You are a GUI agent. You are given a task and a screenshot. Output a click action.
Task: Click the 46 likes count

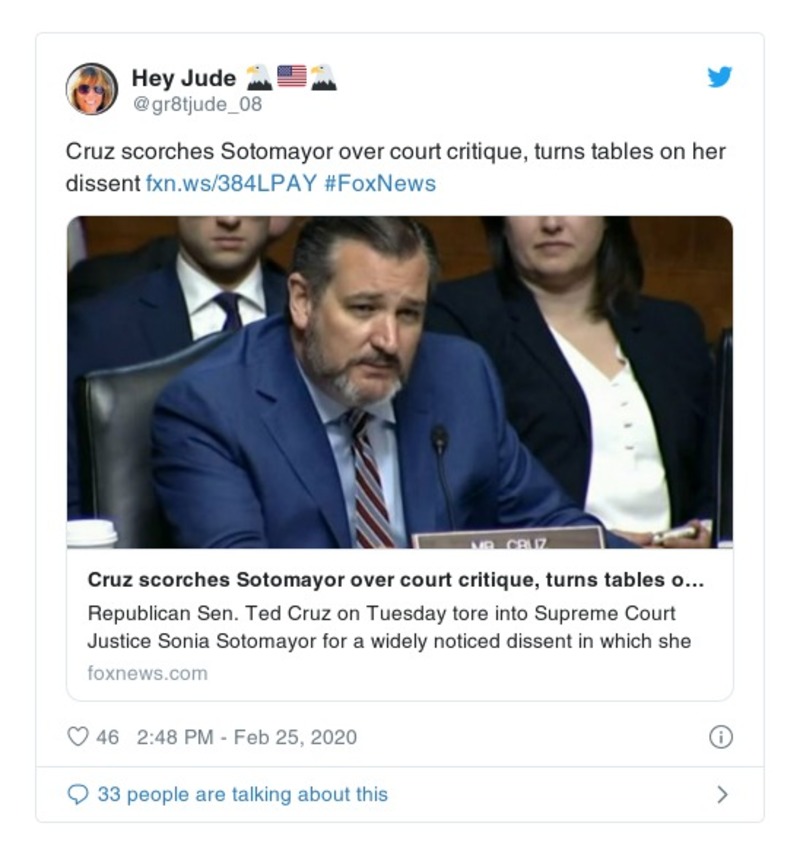107,738
